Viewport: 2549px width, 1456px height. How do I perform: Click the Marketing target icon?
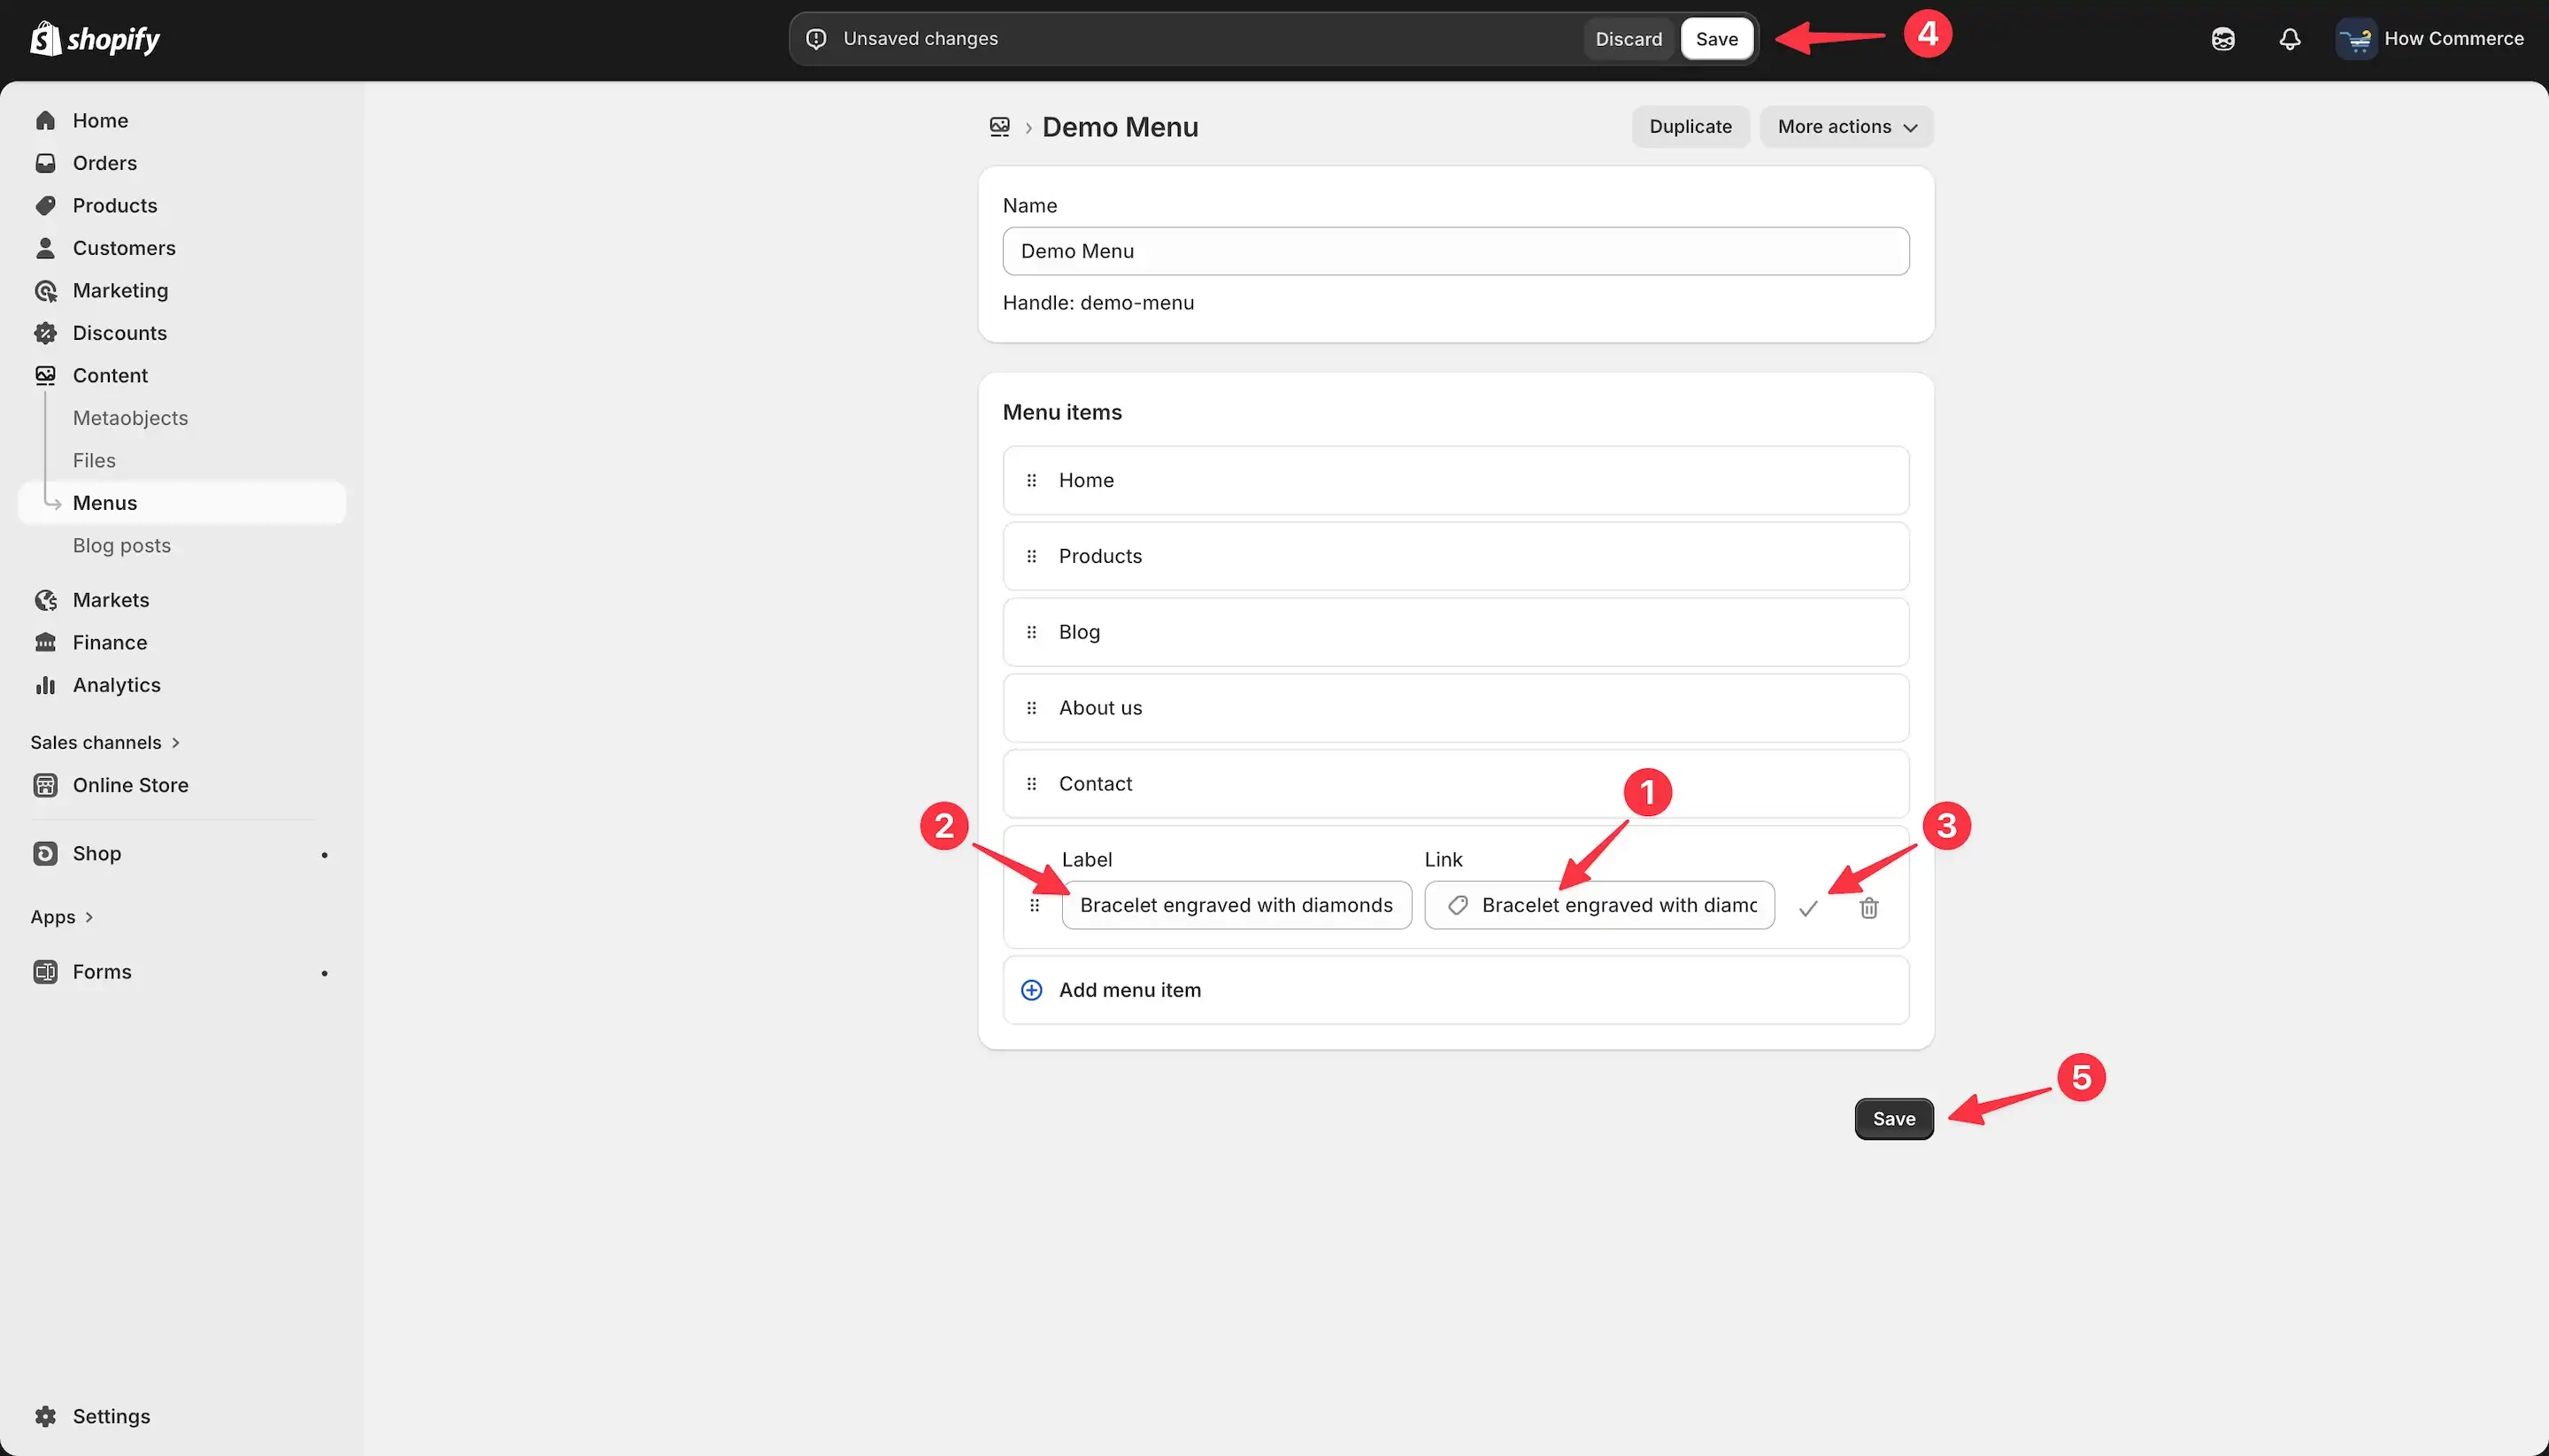pyautogui.click(x=45, y=291)
